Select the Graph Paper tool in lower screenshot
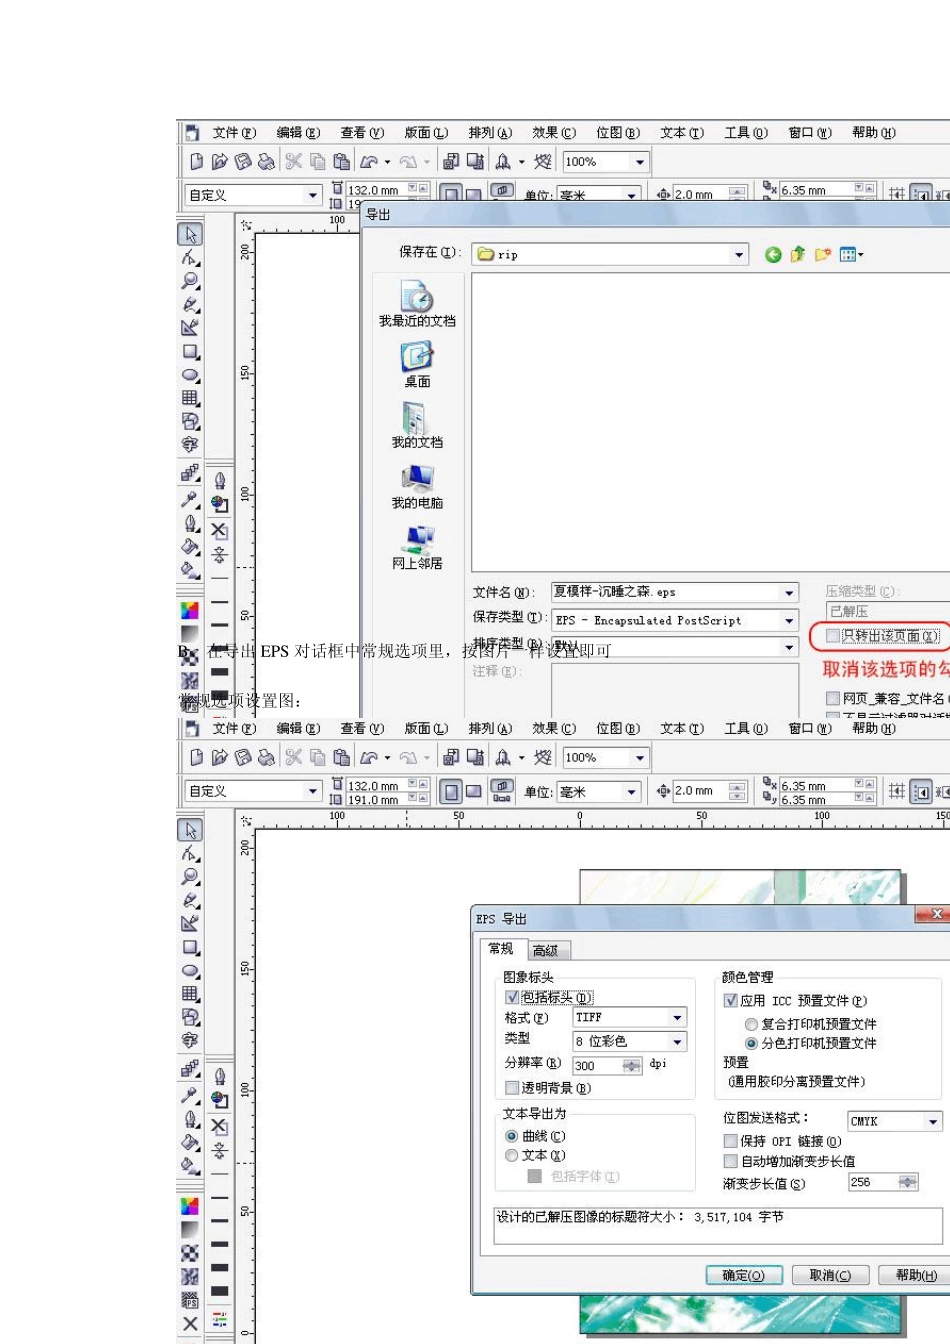Image resolution: width=950 pixels, height=1344 pixels. pyautogui.click(x=190, y=994)
